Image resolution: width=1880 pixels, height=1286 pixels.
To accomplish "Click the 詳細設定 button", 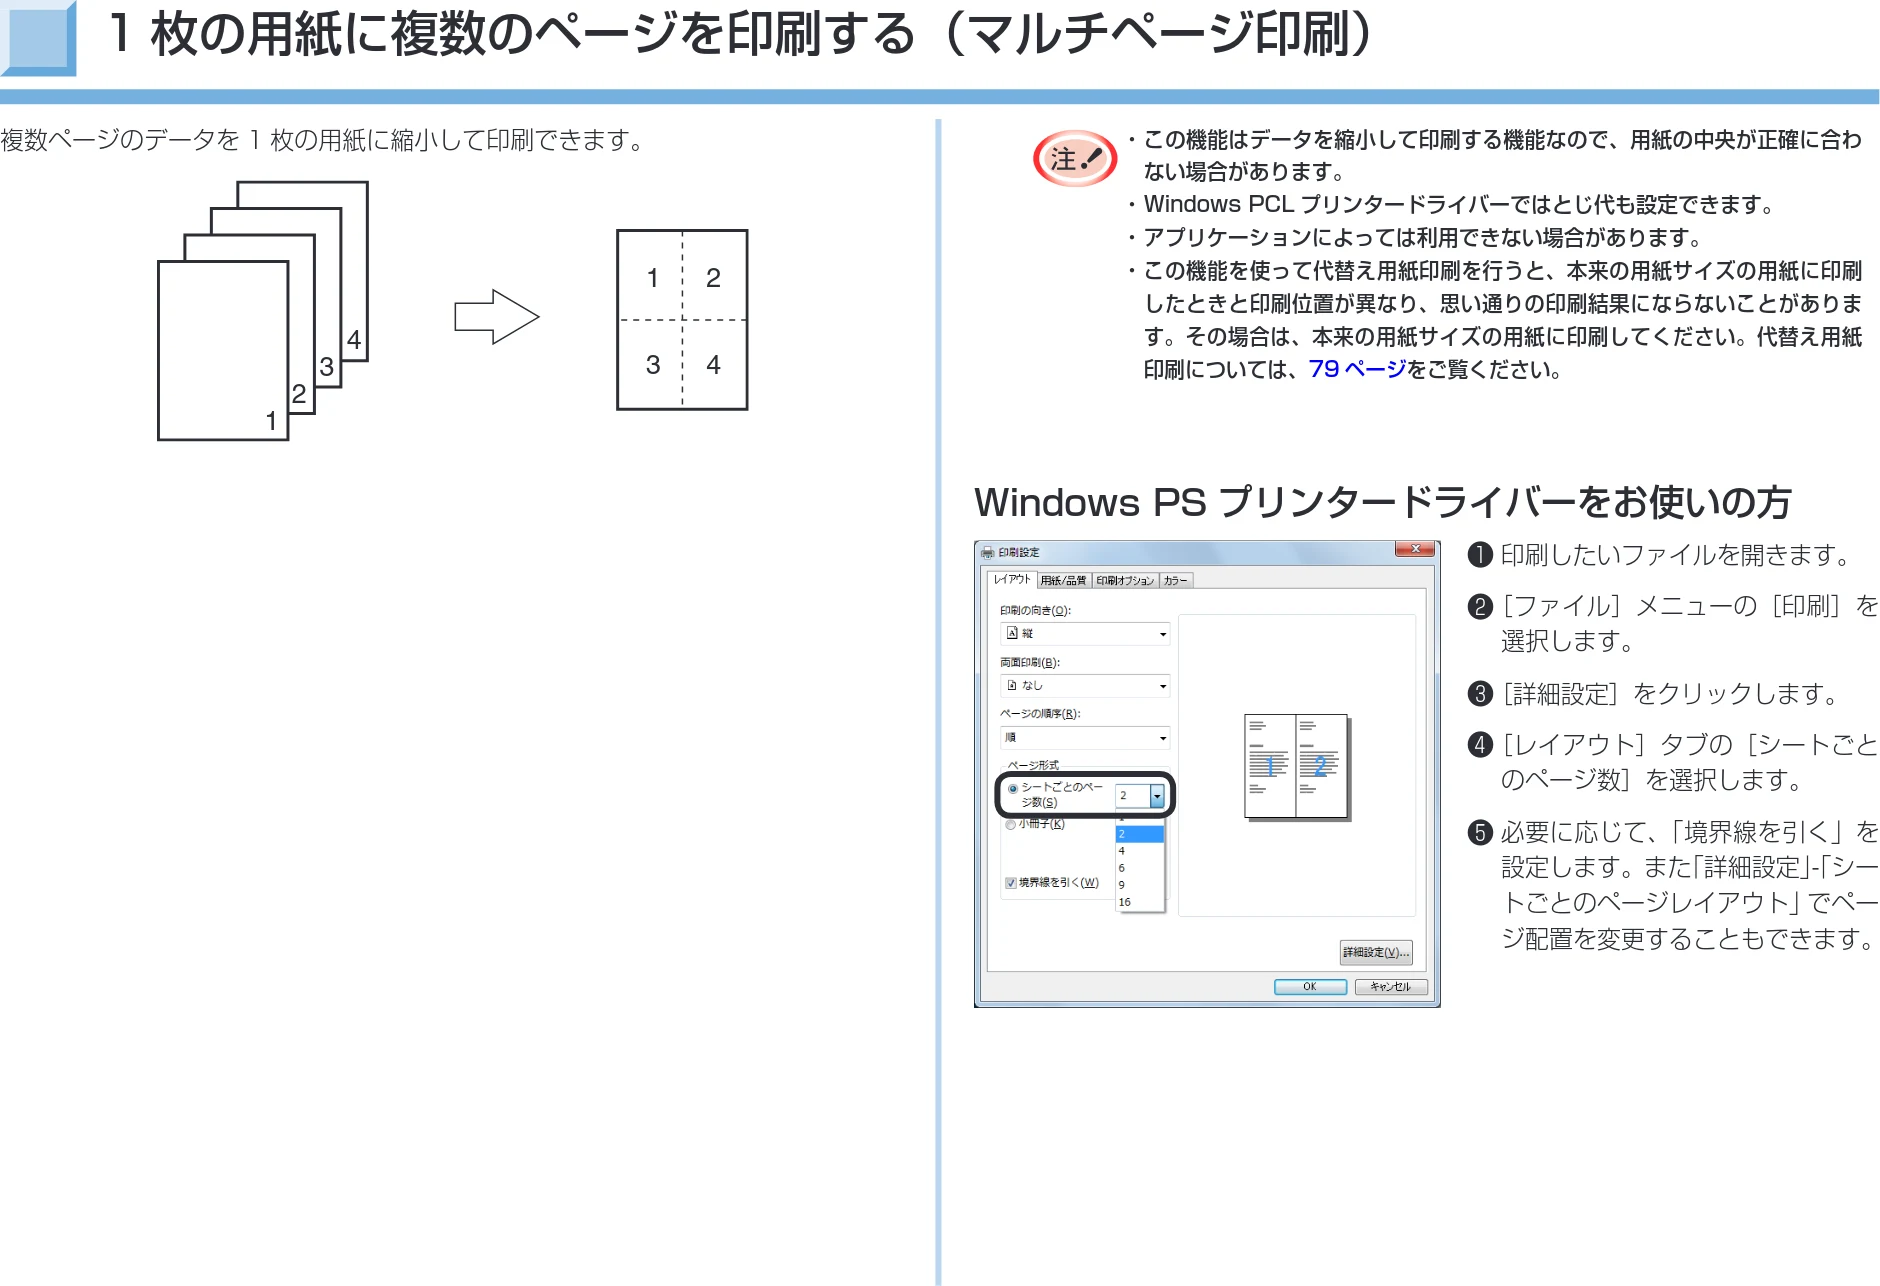I will click(x=1376, y=952).
